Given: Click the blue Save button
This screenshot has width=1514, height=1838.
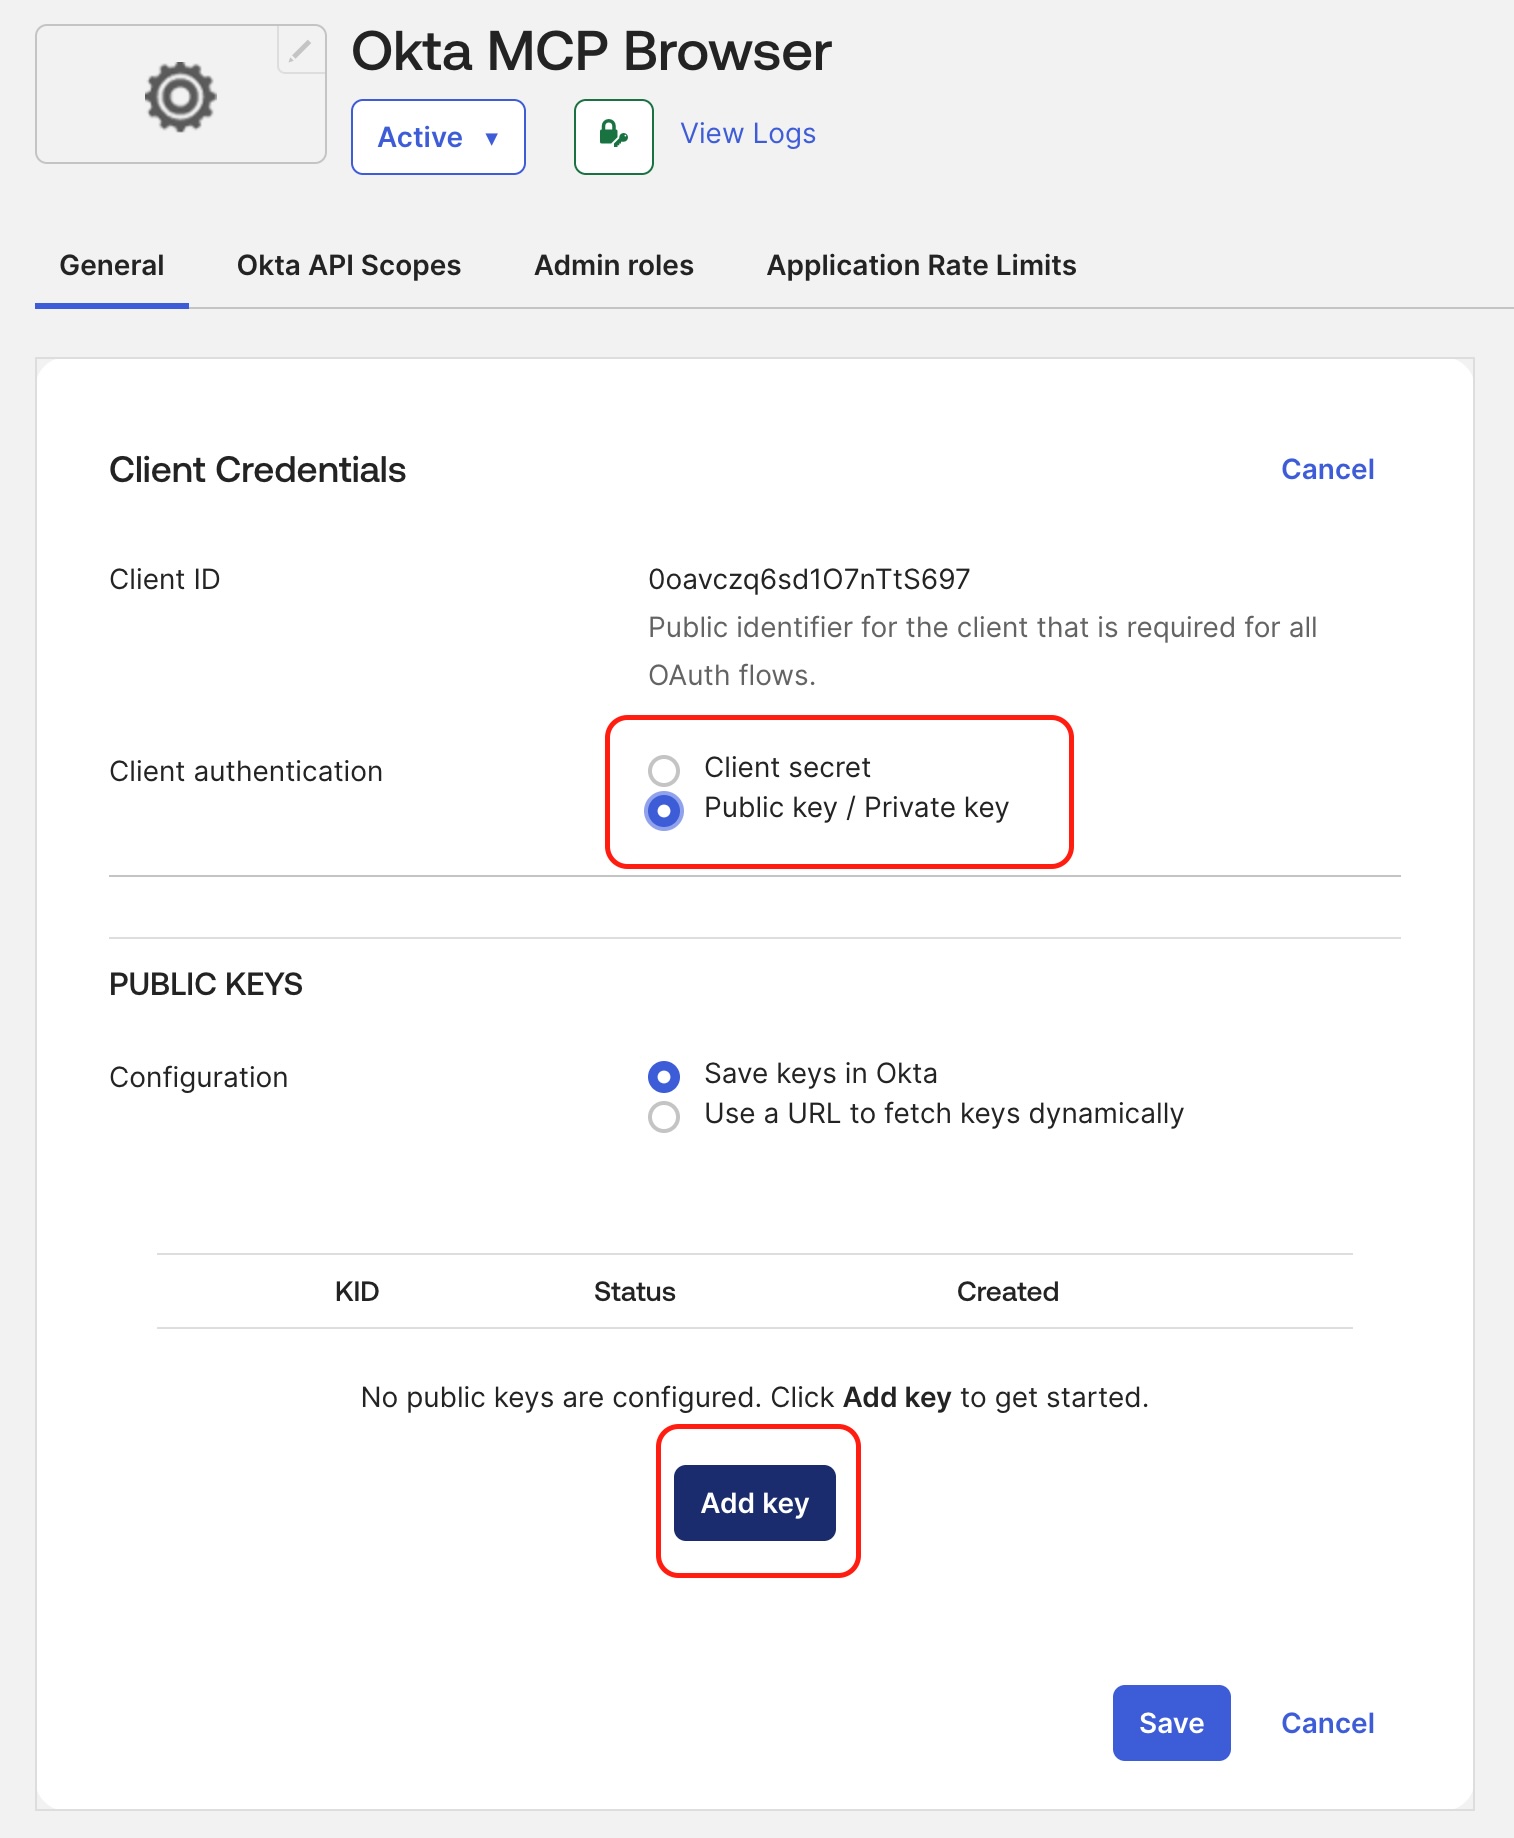Looking at the screenshot, I should coord(1171,1723).
